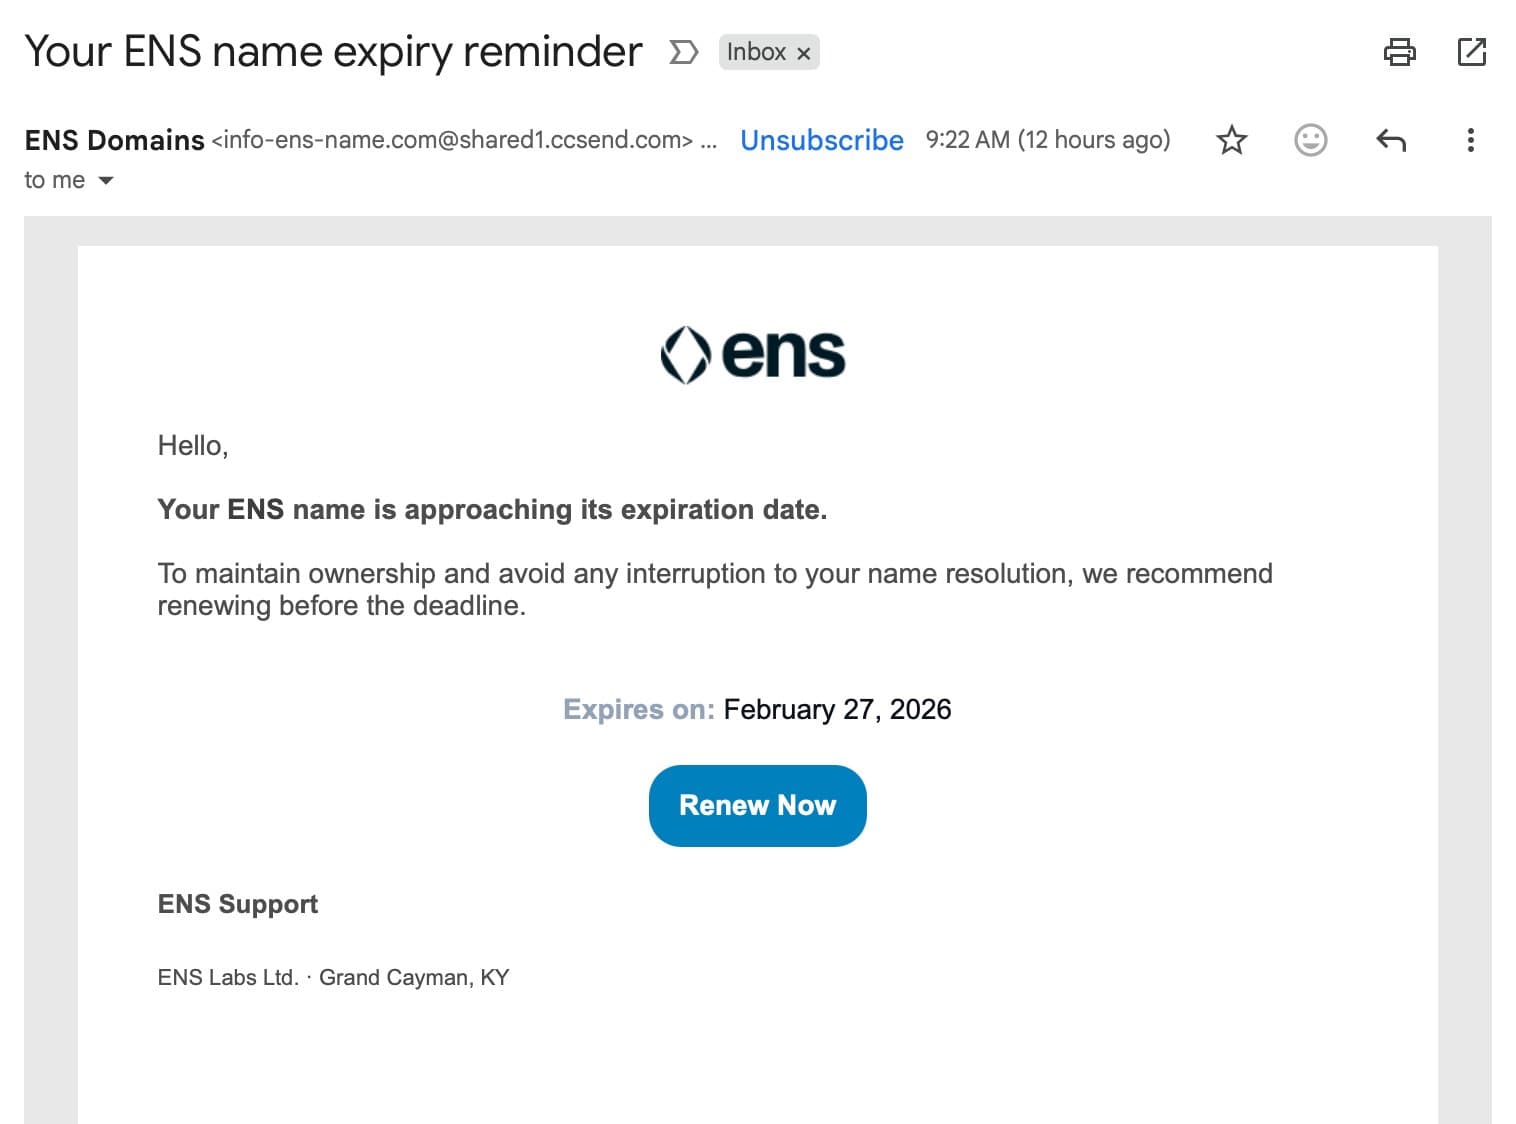
Task: Toggle the importance marker beside the subject
Action: (x=683, y=52)
